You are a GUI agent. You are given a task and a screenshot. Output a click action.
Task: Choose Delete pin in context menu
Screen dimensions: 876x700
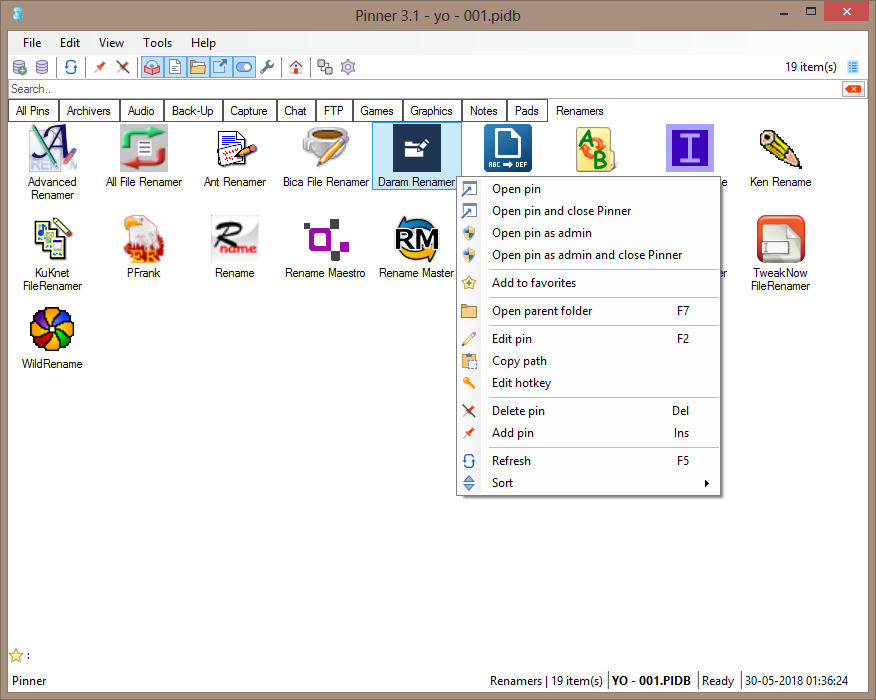point(588,411)
